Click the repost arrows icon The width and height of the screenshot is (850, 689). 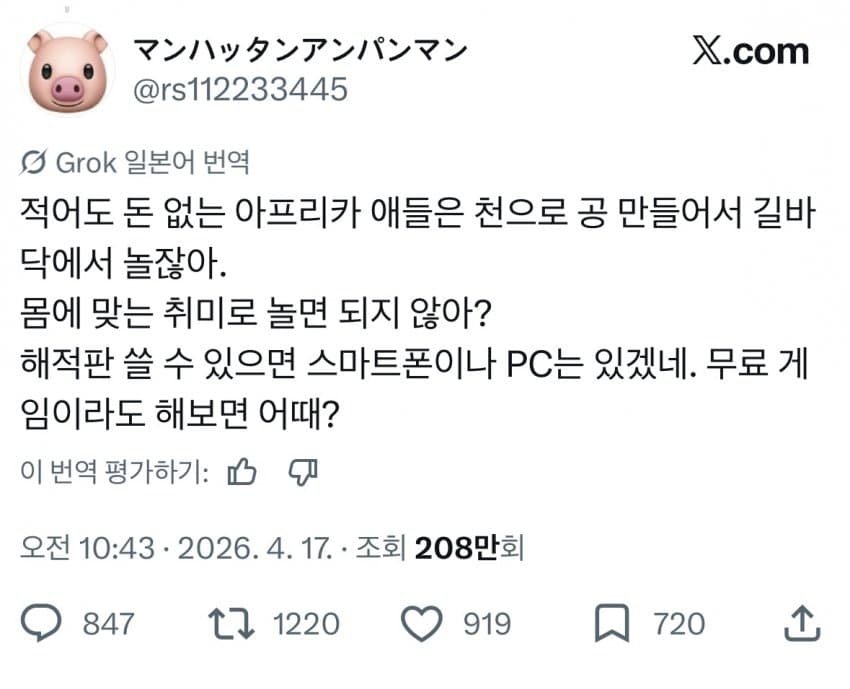click(x=231, y=623)
